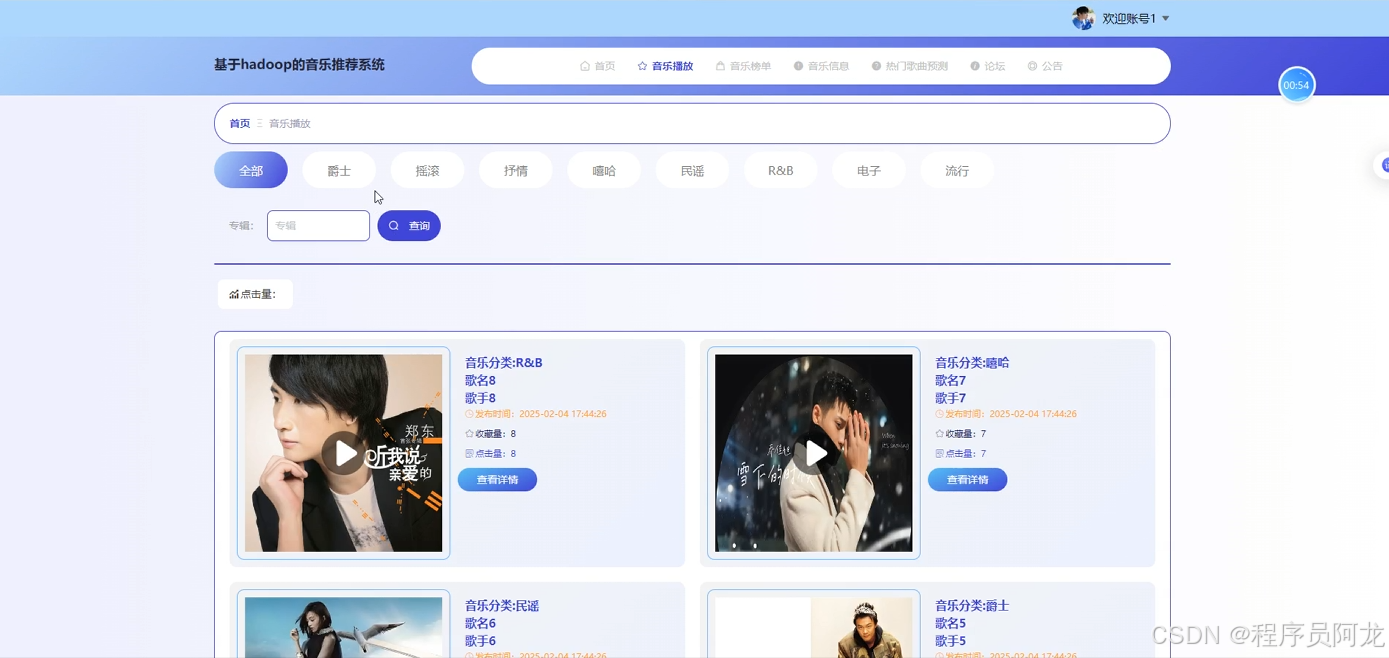The height and width of the screenshot is (658, 1389).
Task: Click the user avatar picture
Action: click(x=1083, y=18)
